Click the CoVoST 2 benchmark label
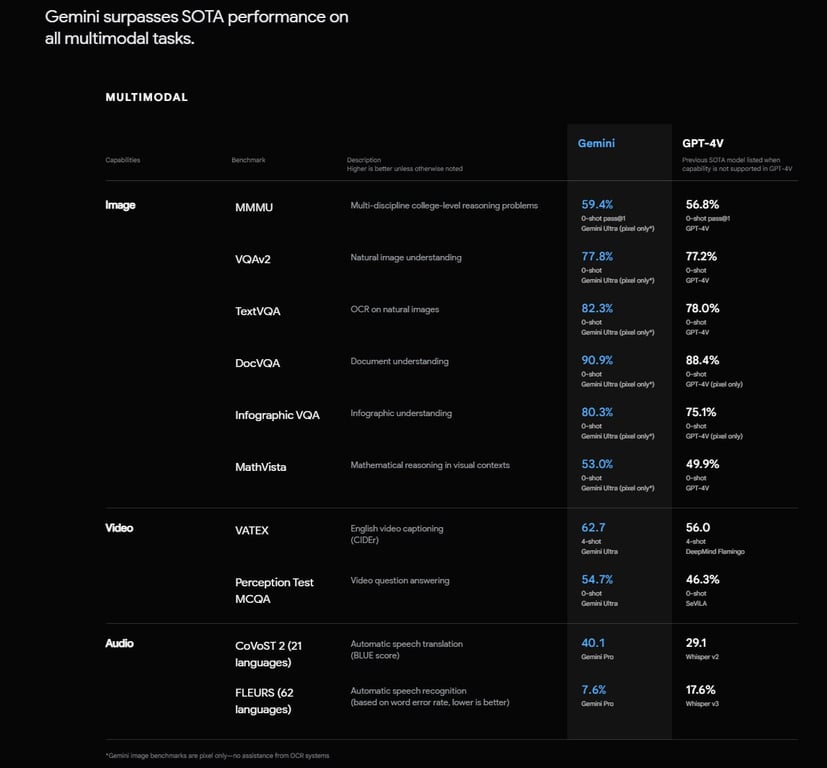The image size is (827, 768). [268, 654]
